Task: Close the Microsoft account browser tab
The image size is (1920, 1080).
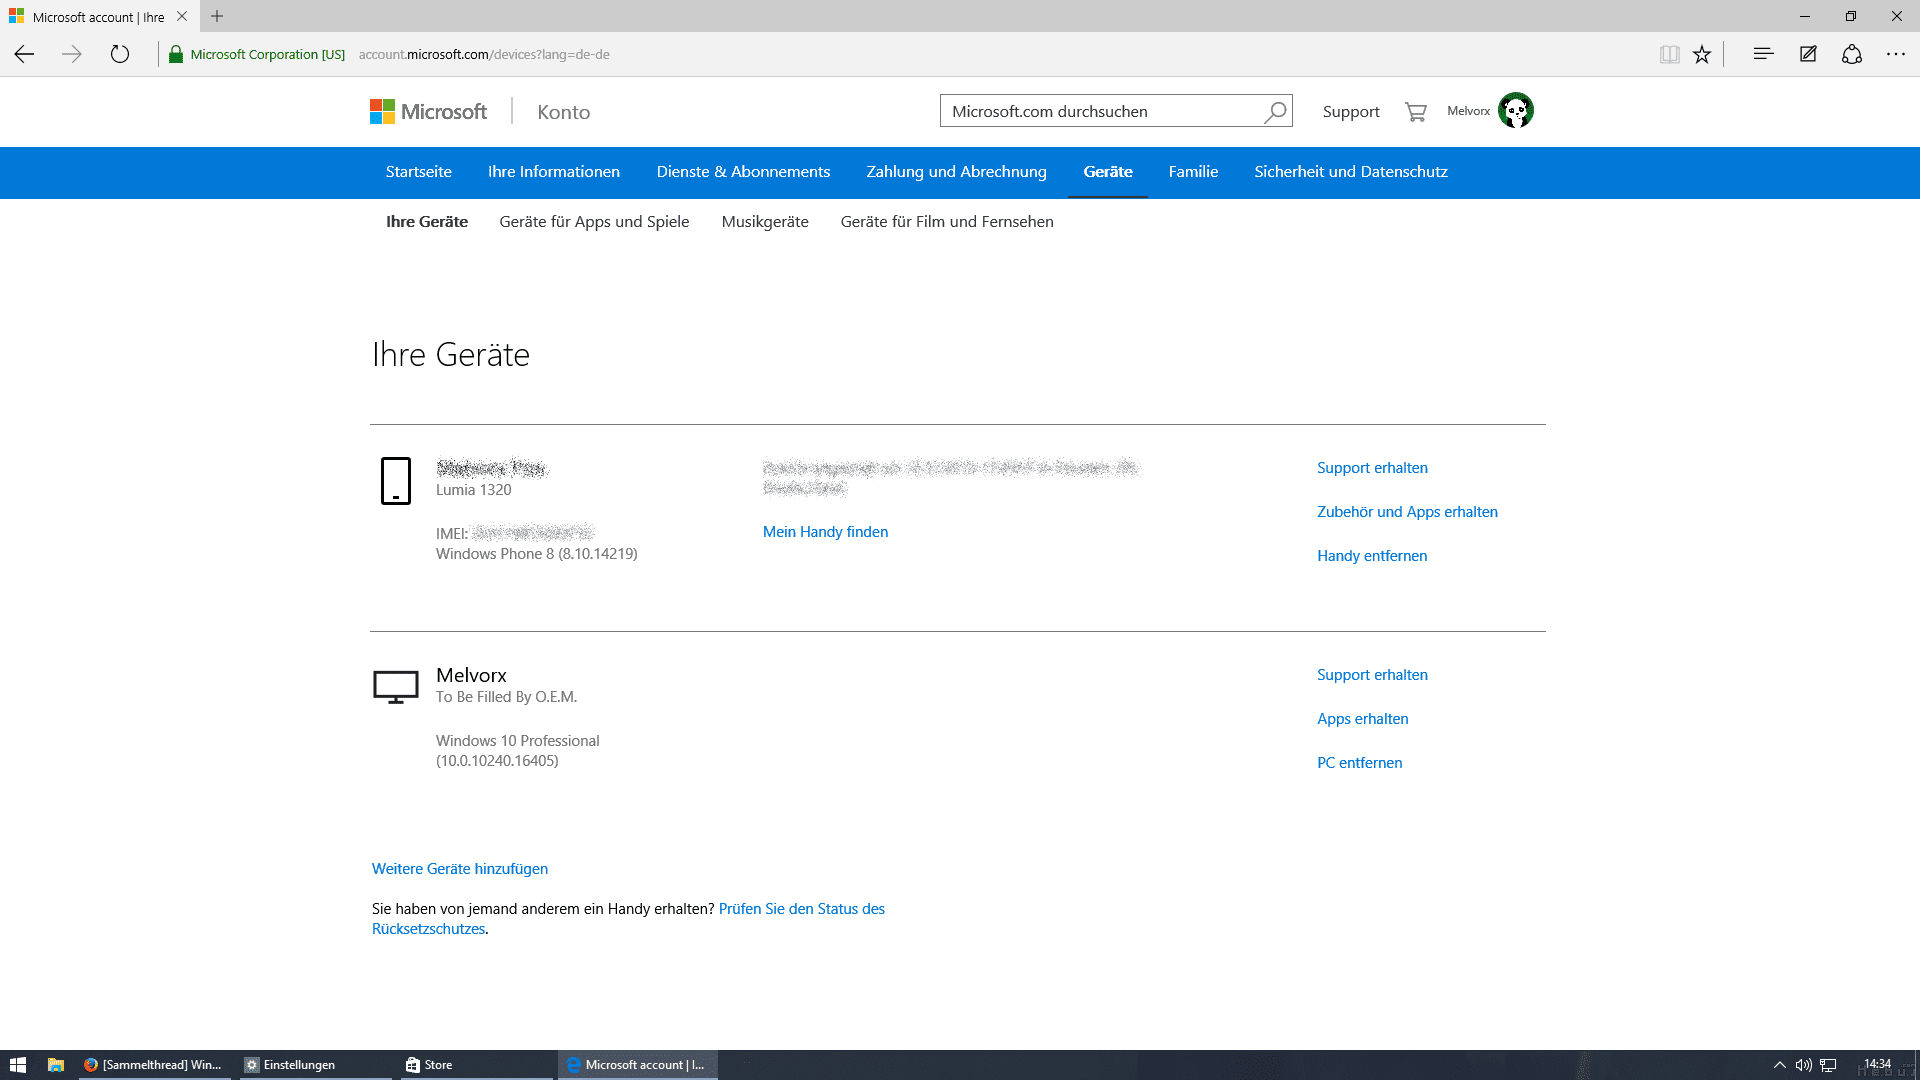Action: tap(182, 16)
